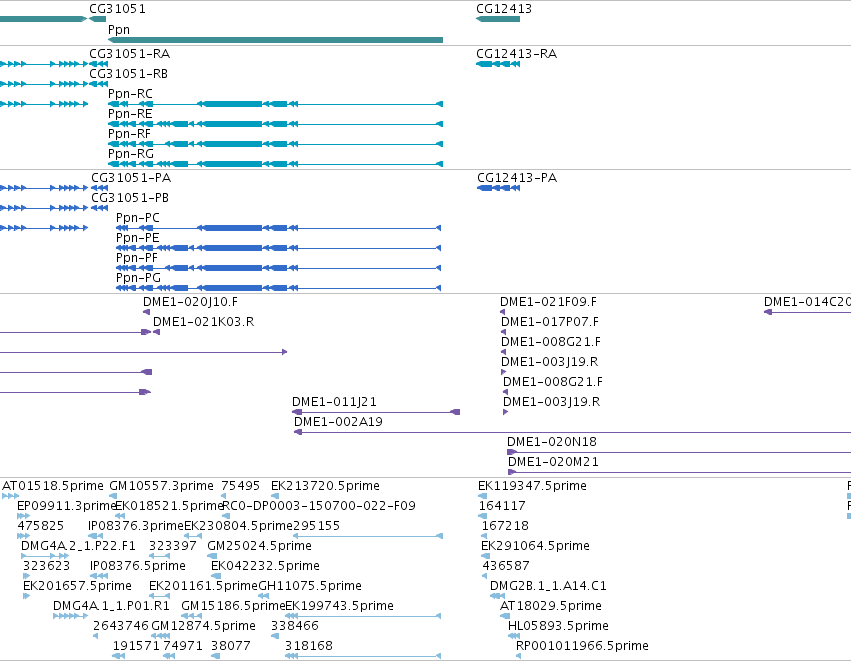Click the GM10557.3prime EST label
Image resolution: width=851 pixels, height=661 pixels.
(161, 486)
